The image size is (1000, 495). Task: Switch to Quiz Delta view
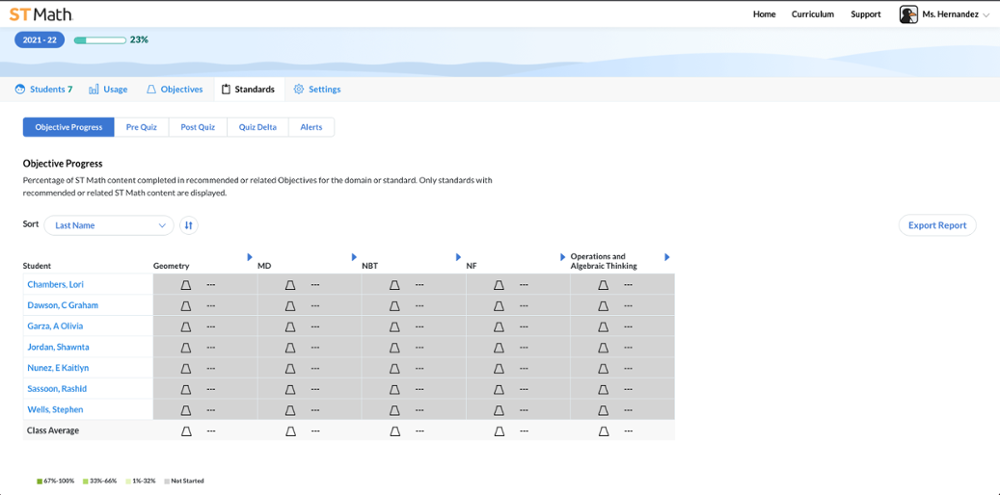(x=258, y=127)
